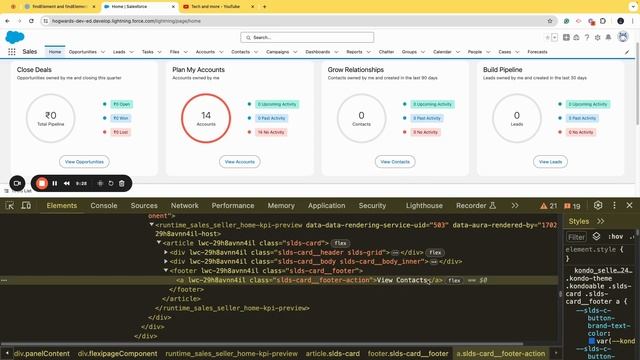Edit the navigation bar with pencil icon
This screenshot has width=640, height=360.
point(627,52)
